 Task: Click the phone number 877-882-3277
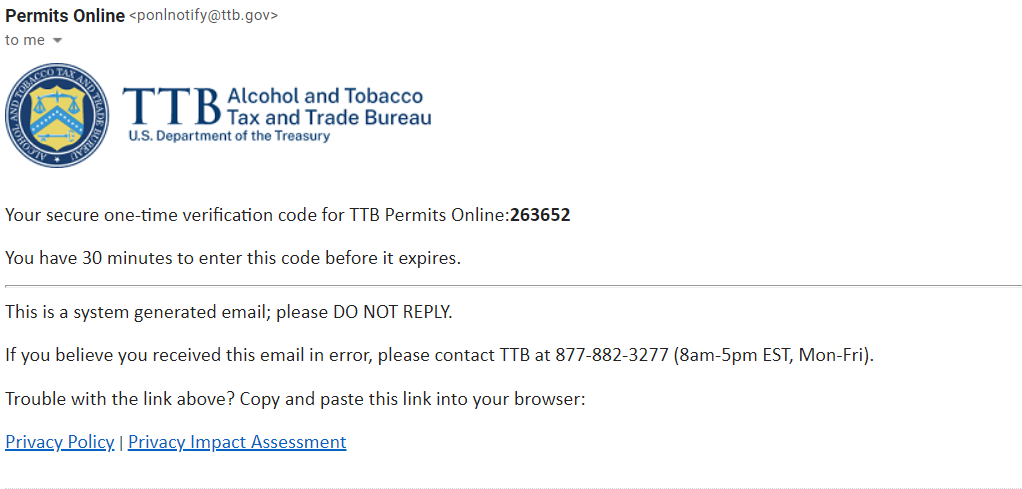612,355
